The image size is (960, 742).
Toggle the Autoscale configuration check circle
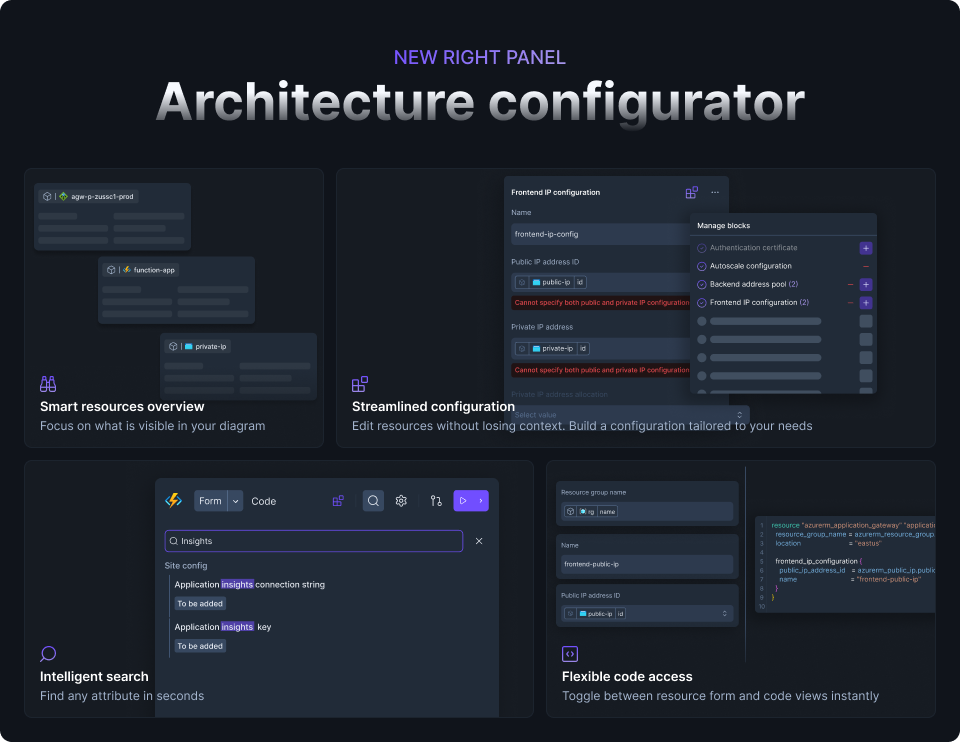(702, 266)
